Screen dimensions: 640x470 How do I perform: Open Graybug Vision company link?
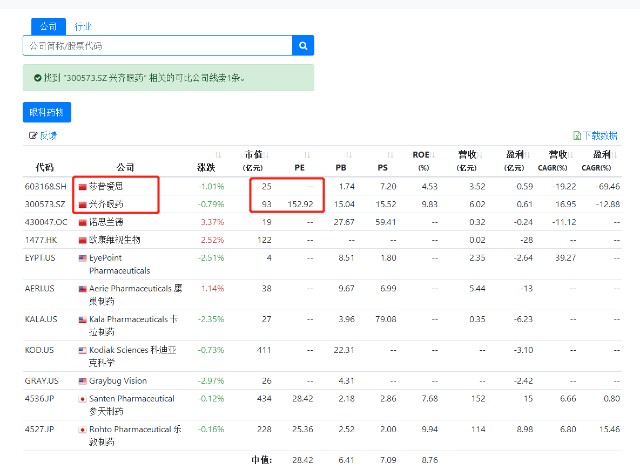[118, 381]
